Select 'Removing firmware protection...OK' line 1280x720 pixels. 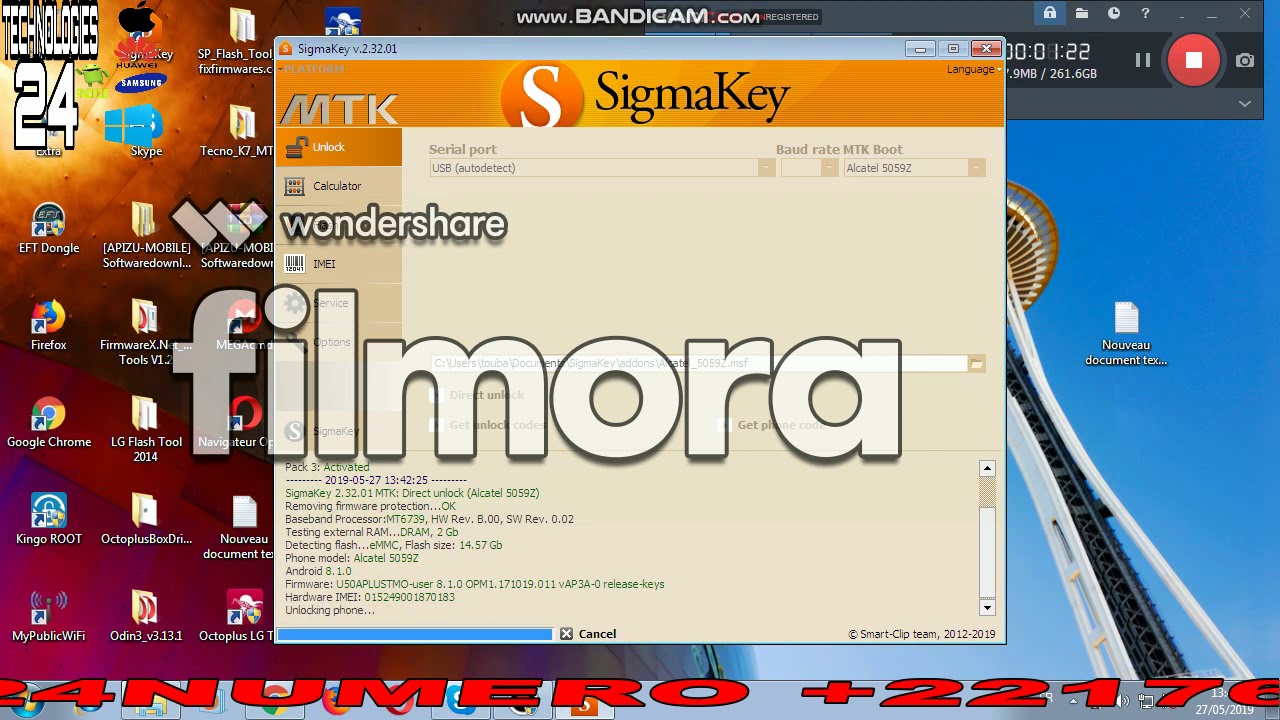pyautogui.click(x=370, y=506)
